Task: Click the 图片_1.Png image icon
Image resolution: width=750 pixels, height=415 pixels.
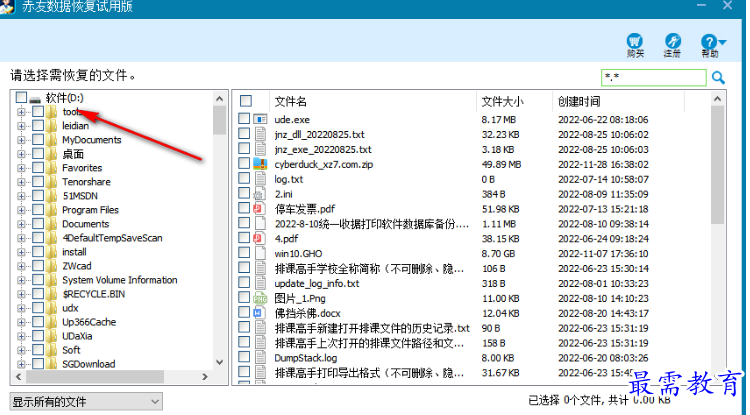Action: 260,298
